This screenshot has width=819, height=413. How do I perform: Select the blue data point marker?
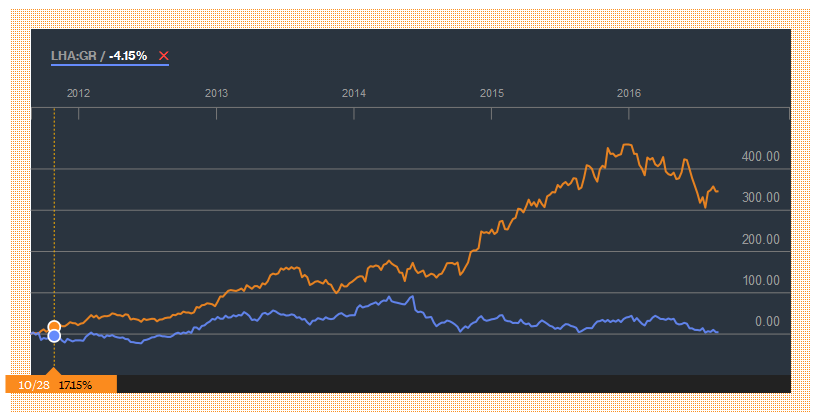pos(54,336)
